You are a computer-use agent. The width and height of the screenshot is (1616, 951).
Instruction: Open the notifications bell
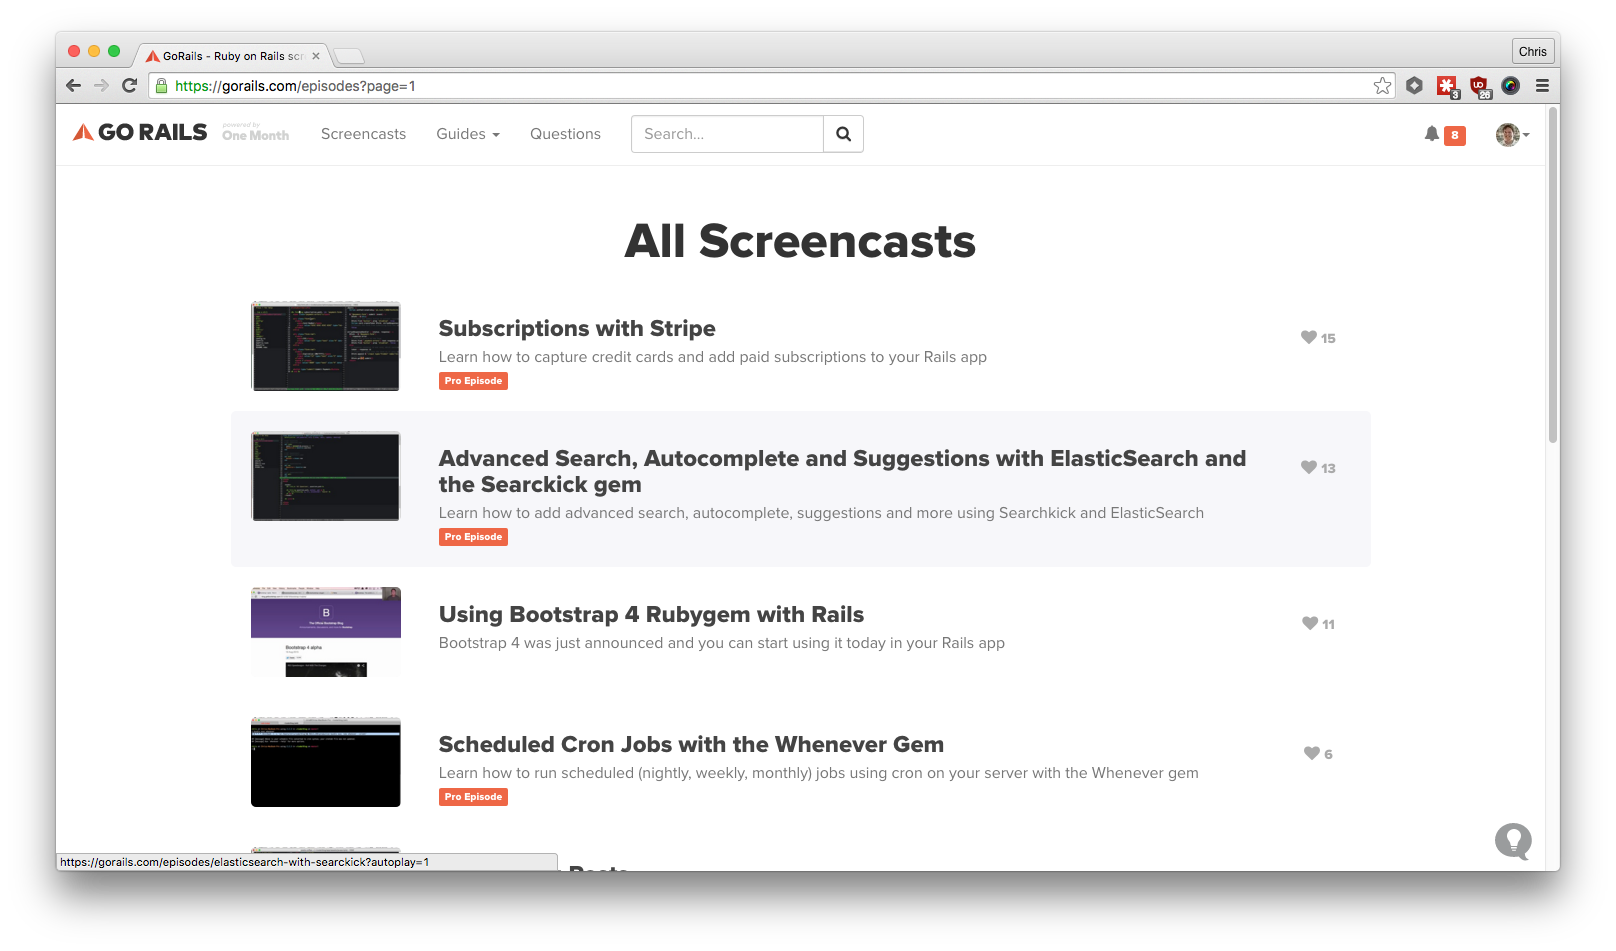tap(1431, 134)
